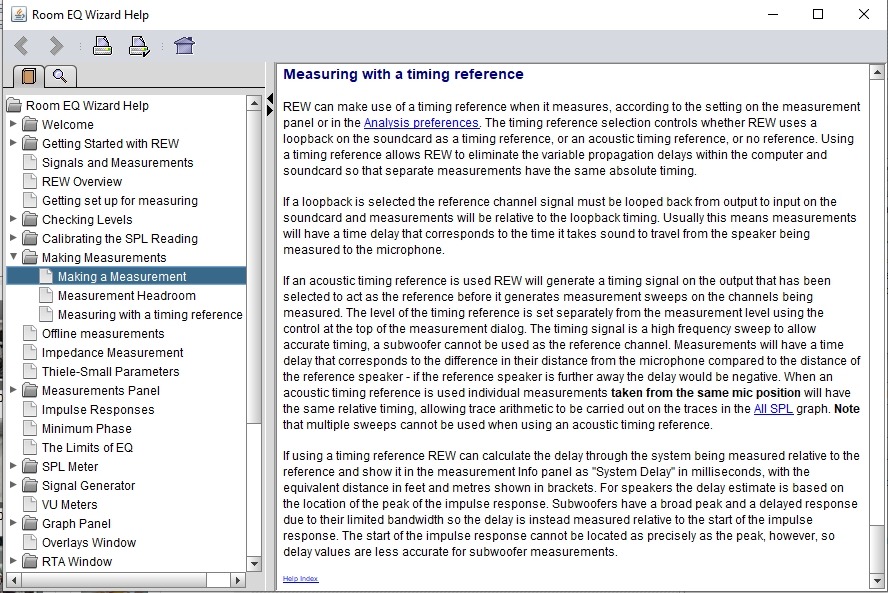888x593 pixels.
Task: Click the tree panel scroll-down arrow
Action: 254,564
